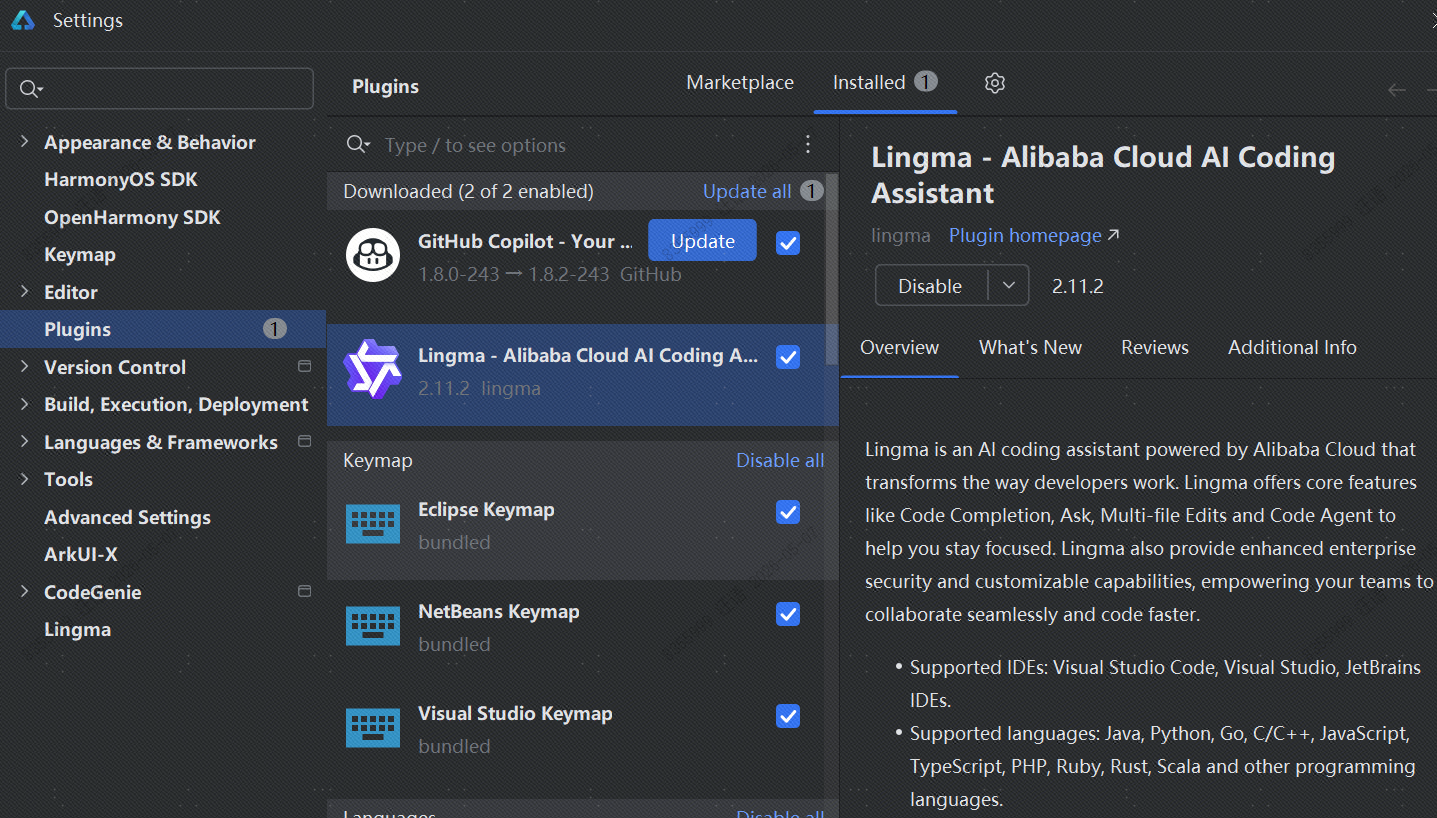Open the Disable button dropdown arrow
Screen dimensions: 1437x818
tap(1009, 286)
